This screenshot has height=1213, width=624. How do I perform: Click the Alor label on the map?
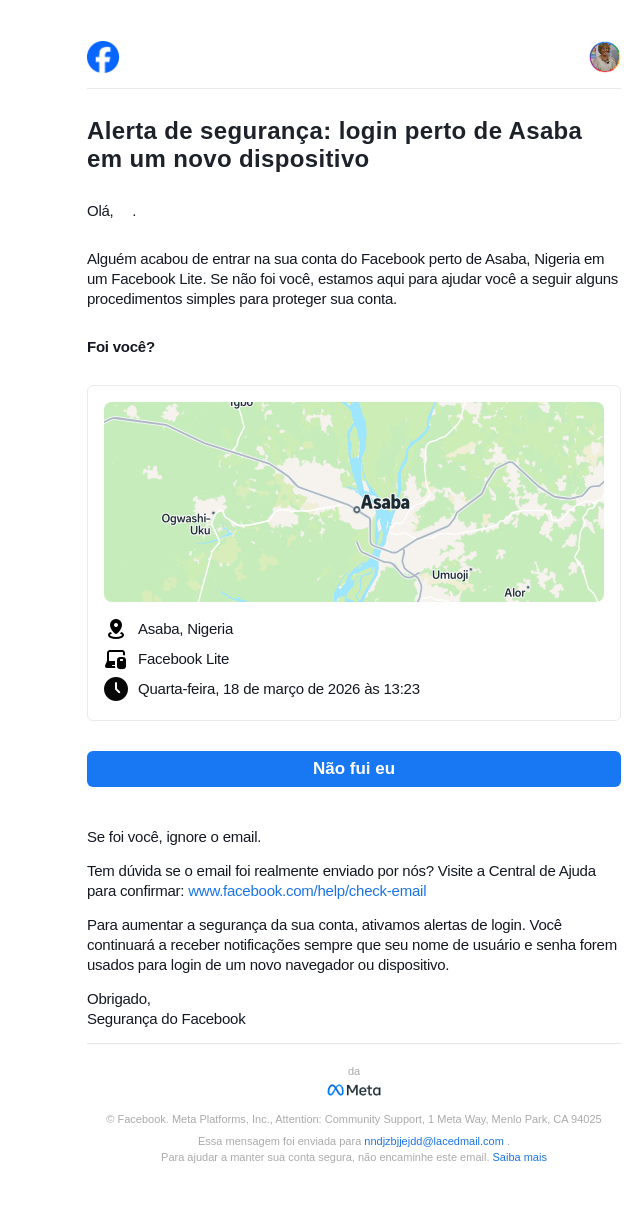514,593
